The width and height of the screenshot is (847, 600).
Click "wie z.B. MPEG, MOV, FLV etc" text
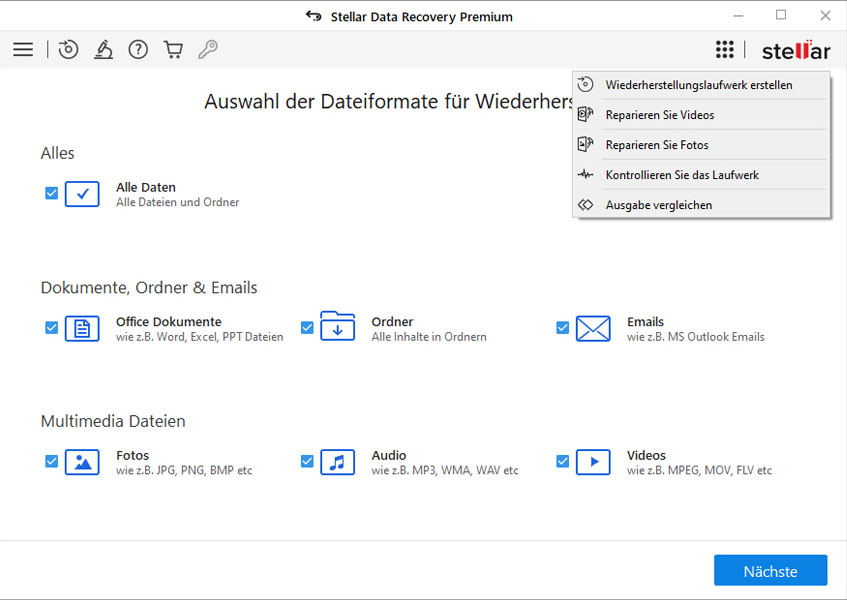[x=700, y=470]
